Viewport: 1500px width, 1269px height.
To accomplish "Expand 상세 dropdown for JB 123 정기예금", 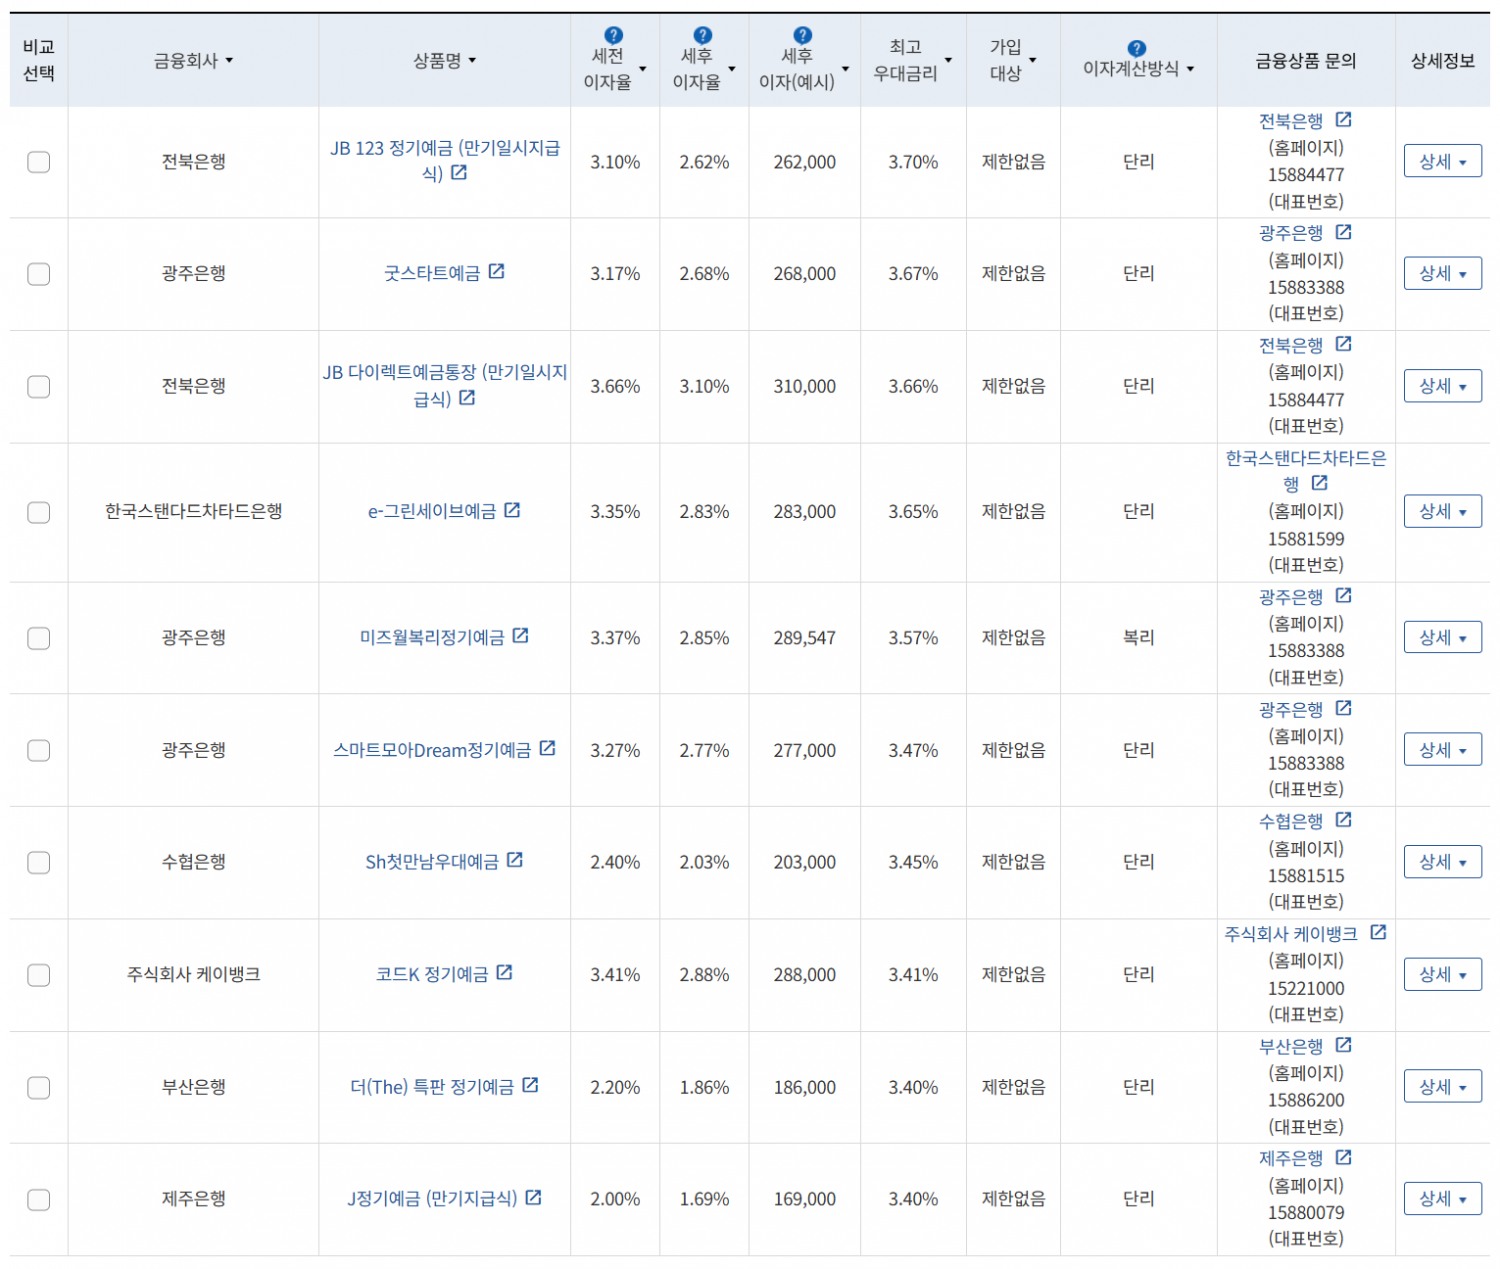I will tap(1443, 161).
